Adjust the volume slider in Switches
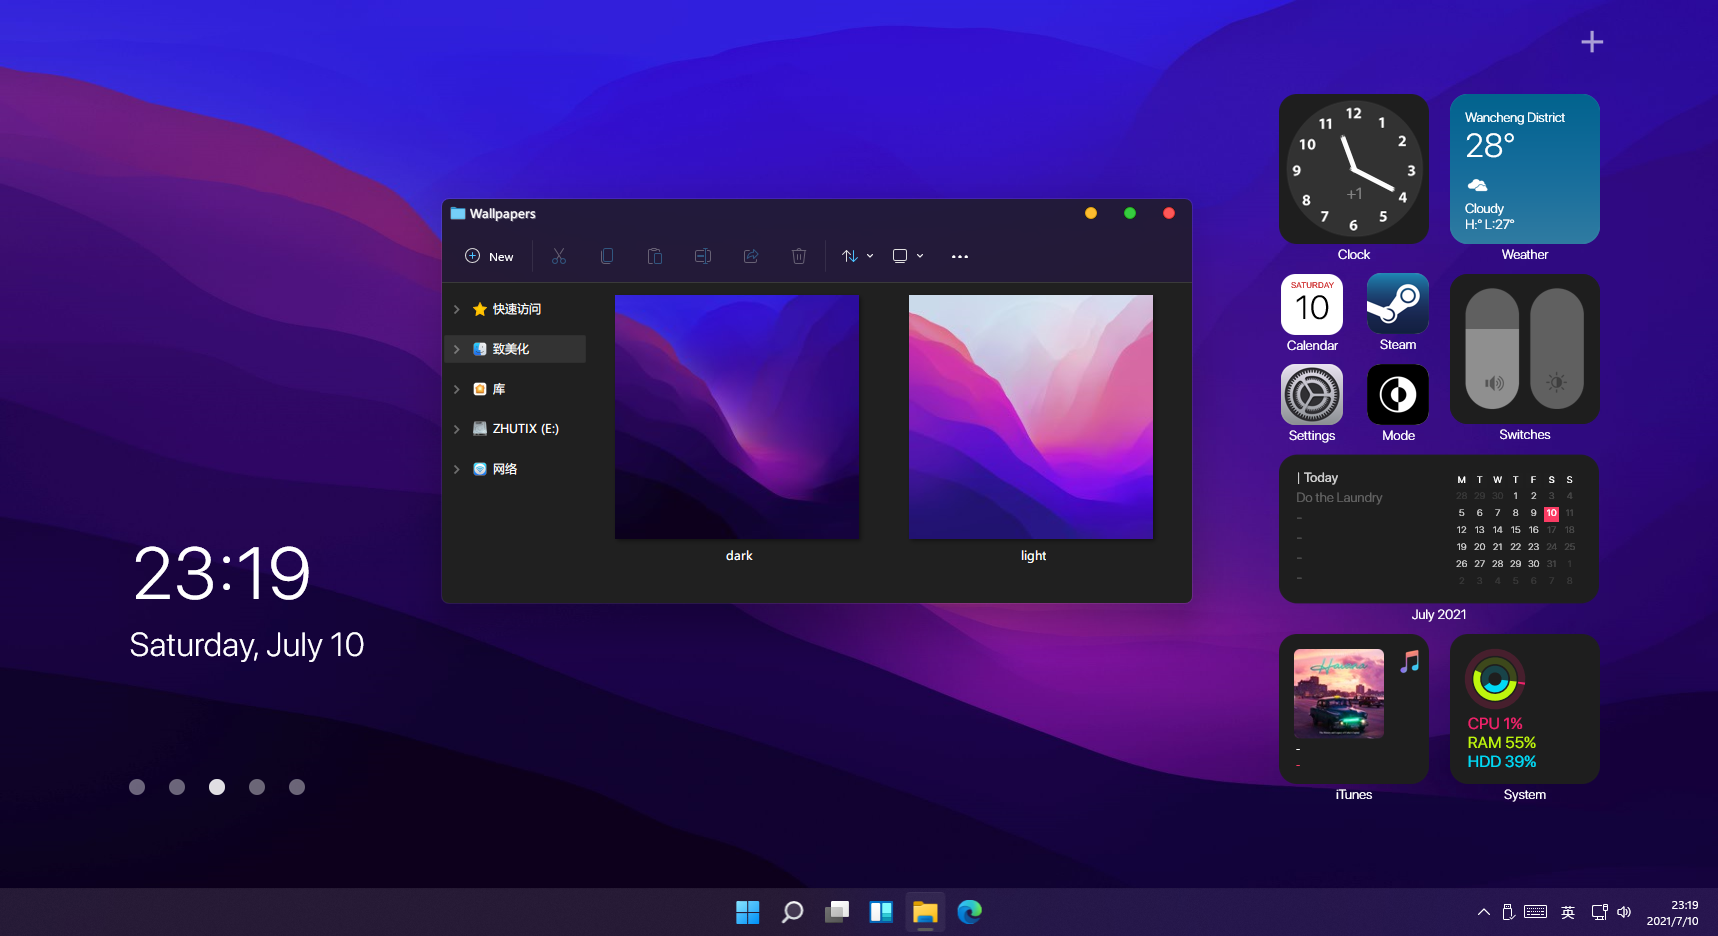1718x936 pixels. (x=1492, y=349)
